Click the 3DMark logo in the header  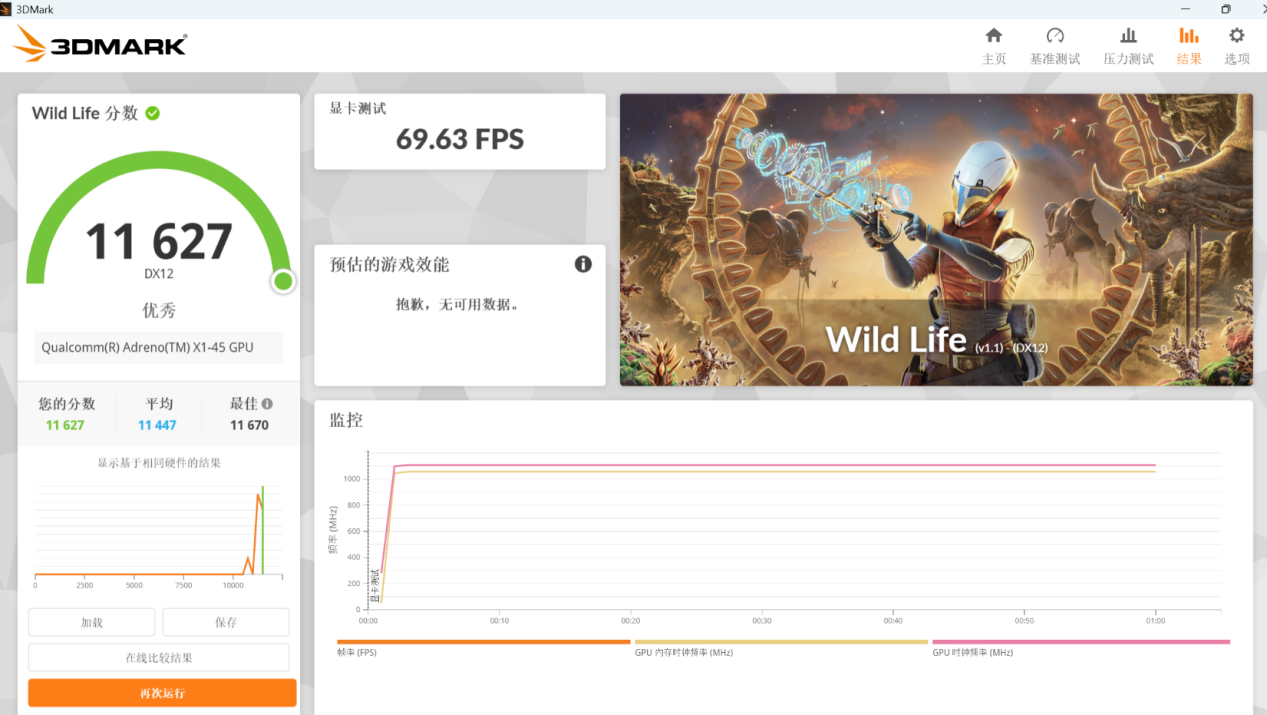(x=100, y=45)
